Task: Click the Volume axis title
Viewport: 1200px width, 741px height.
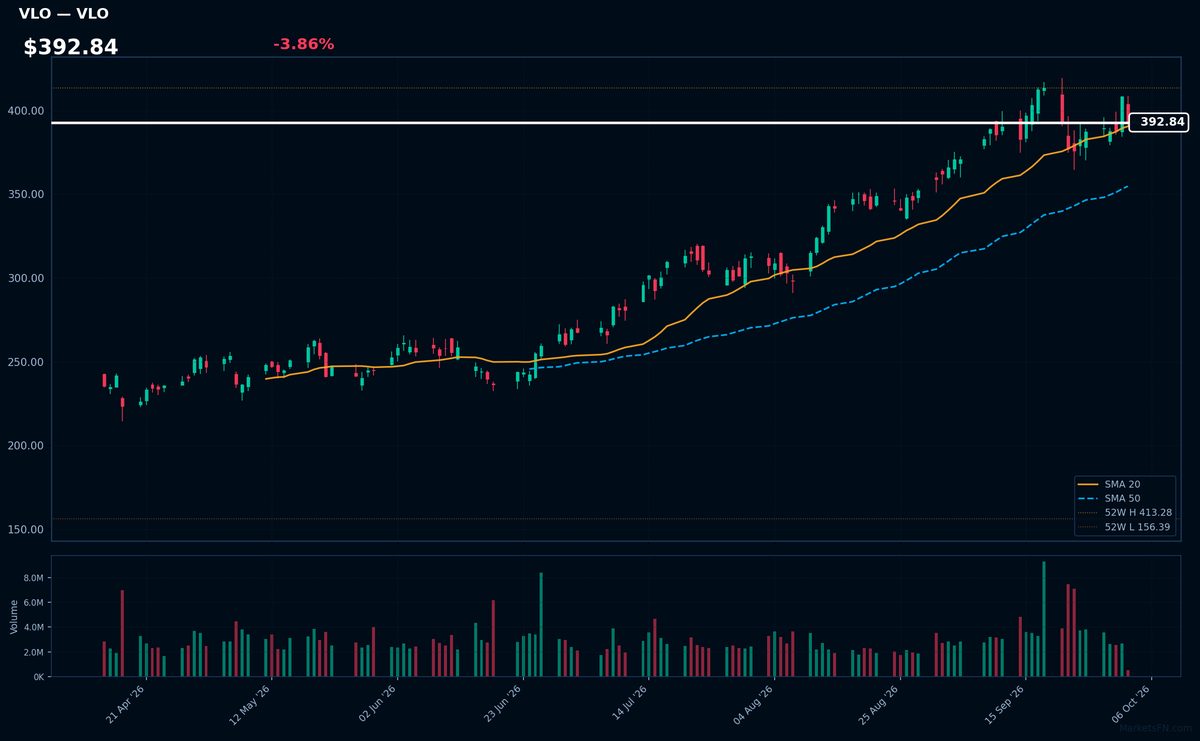Action: click(13, 616)
